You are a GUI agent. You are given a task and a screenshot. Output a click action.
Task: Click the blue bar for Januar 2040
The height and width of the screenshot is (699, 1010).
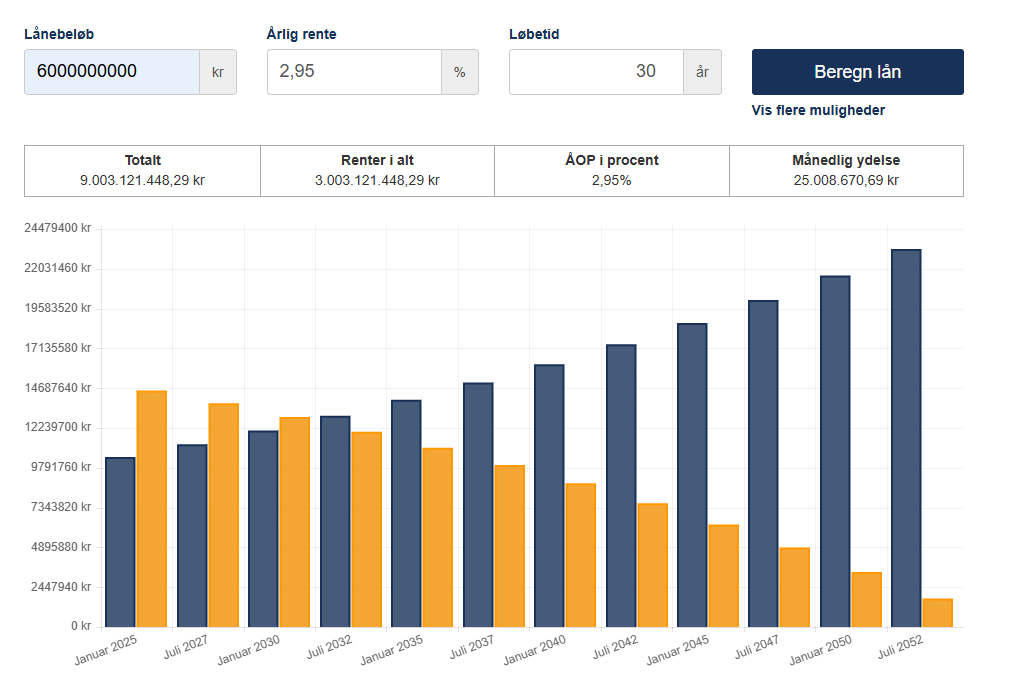coord(549,496)
